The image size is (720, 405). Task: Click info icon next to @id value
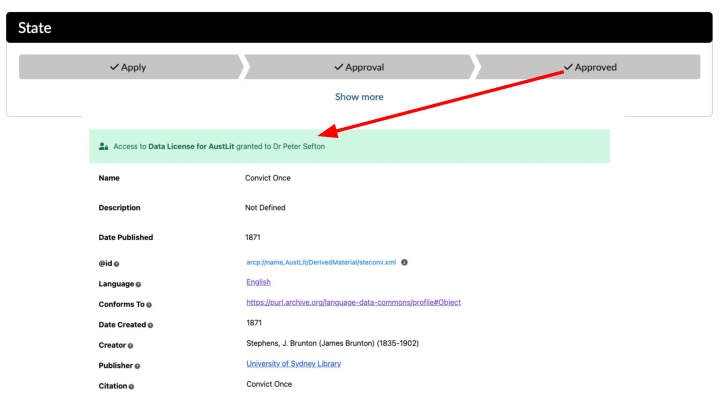(x=404, y=262)
